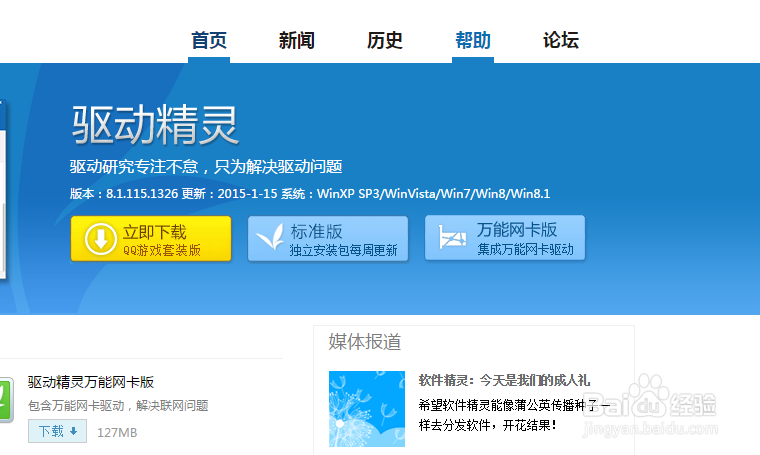
Task: Open the 论坛 tab
Action: pyautogui.click(x=561, y=40)
